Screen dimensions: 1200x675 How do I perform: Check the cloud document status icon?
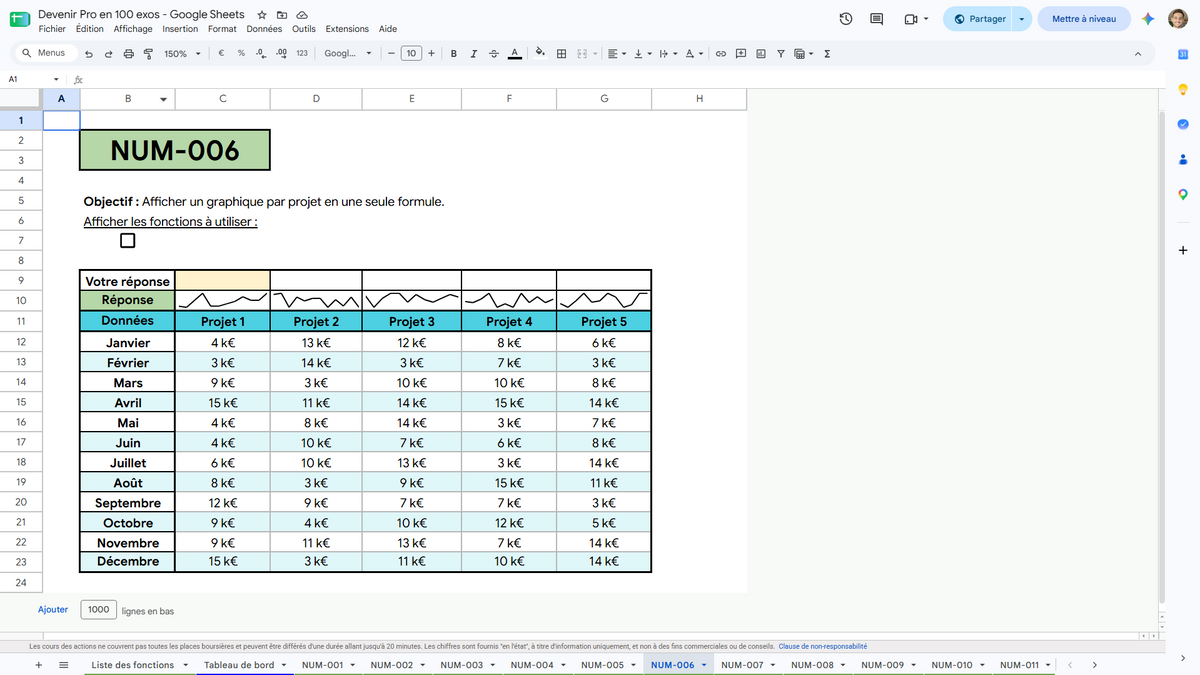point(302,15)
